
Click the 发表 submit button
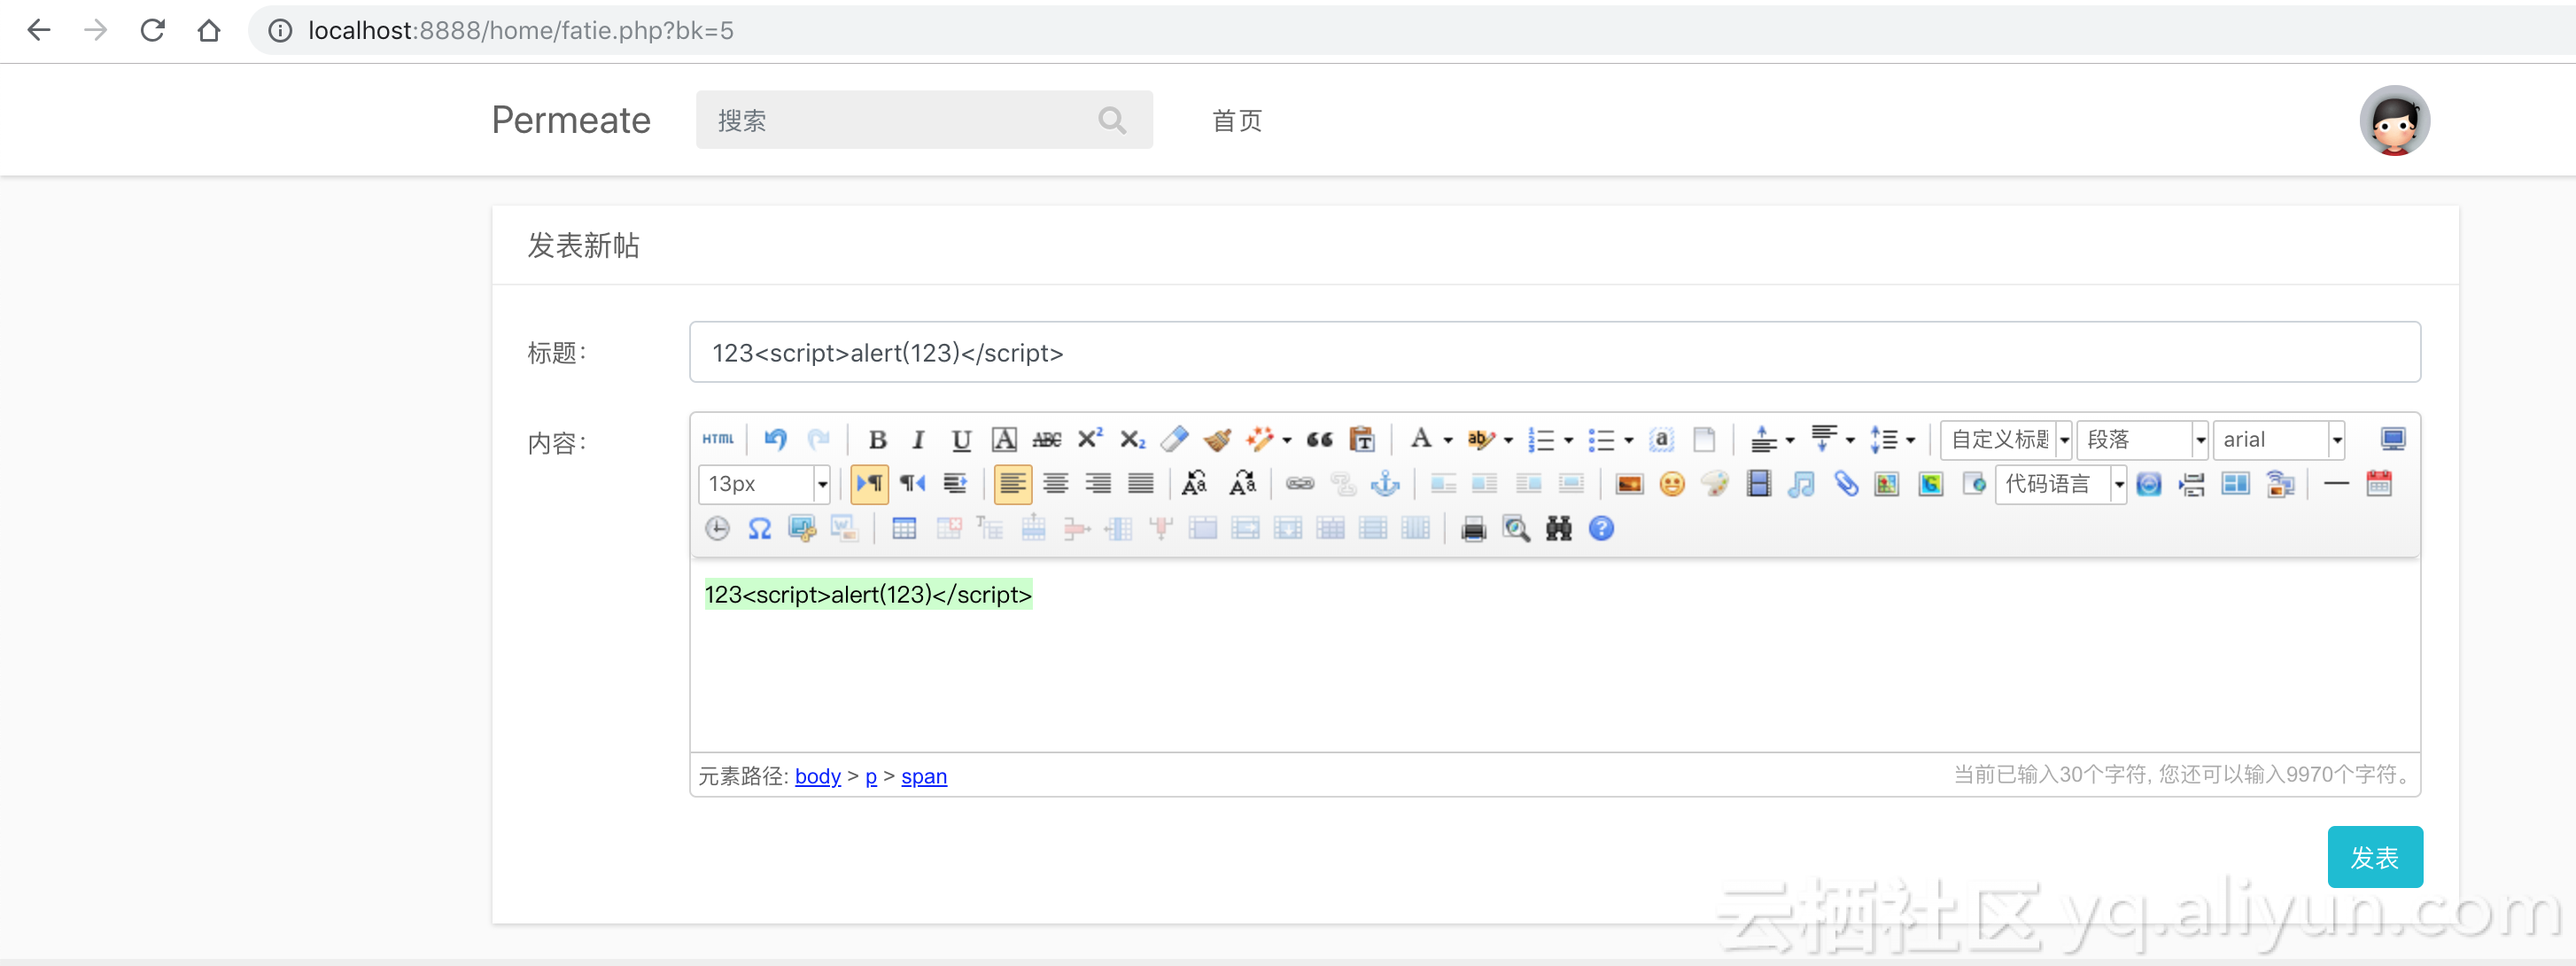(2374, 857)
